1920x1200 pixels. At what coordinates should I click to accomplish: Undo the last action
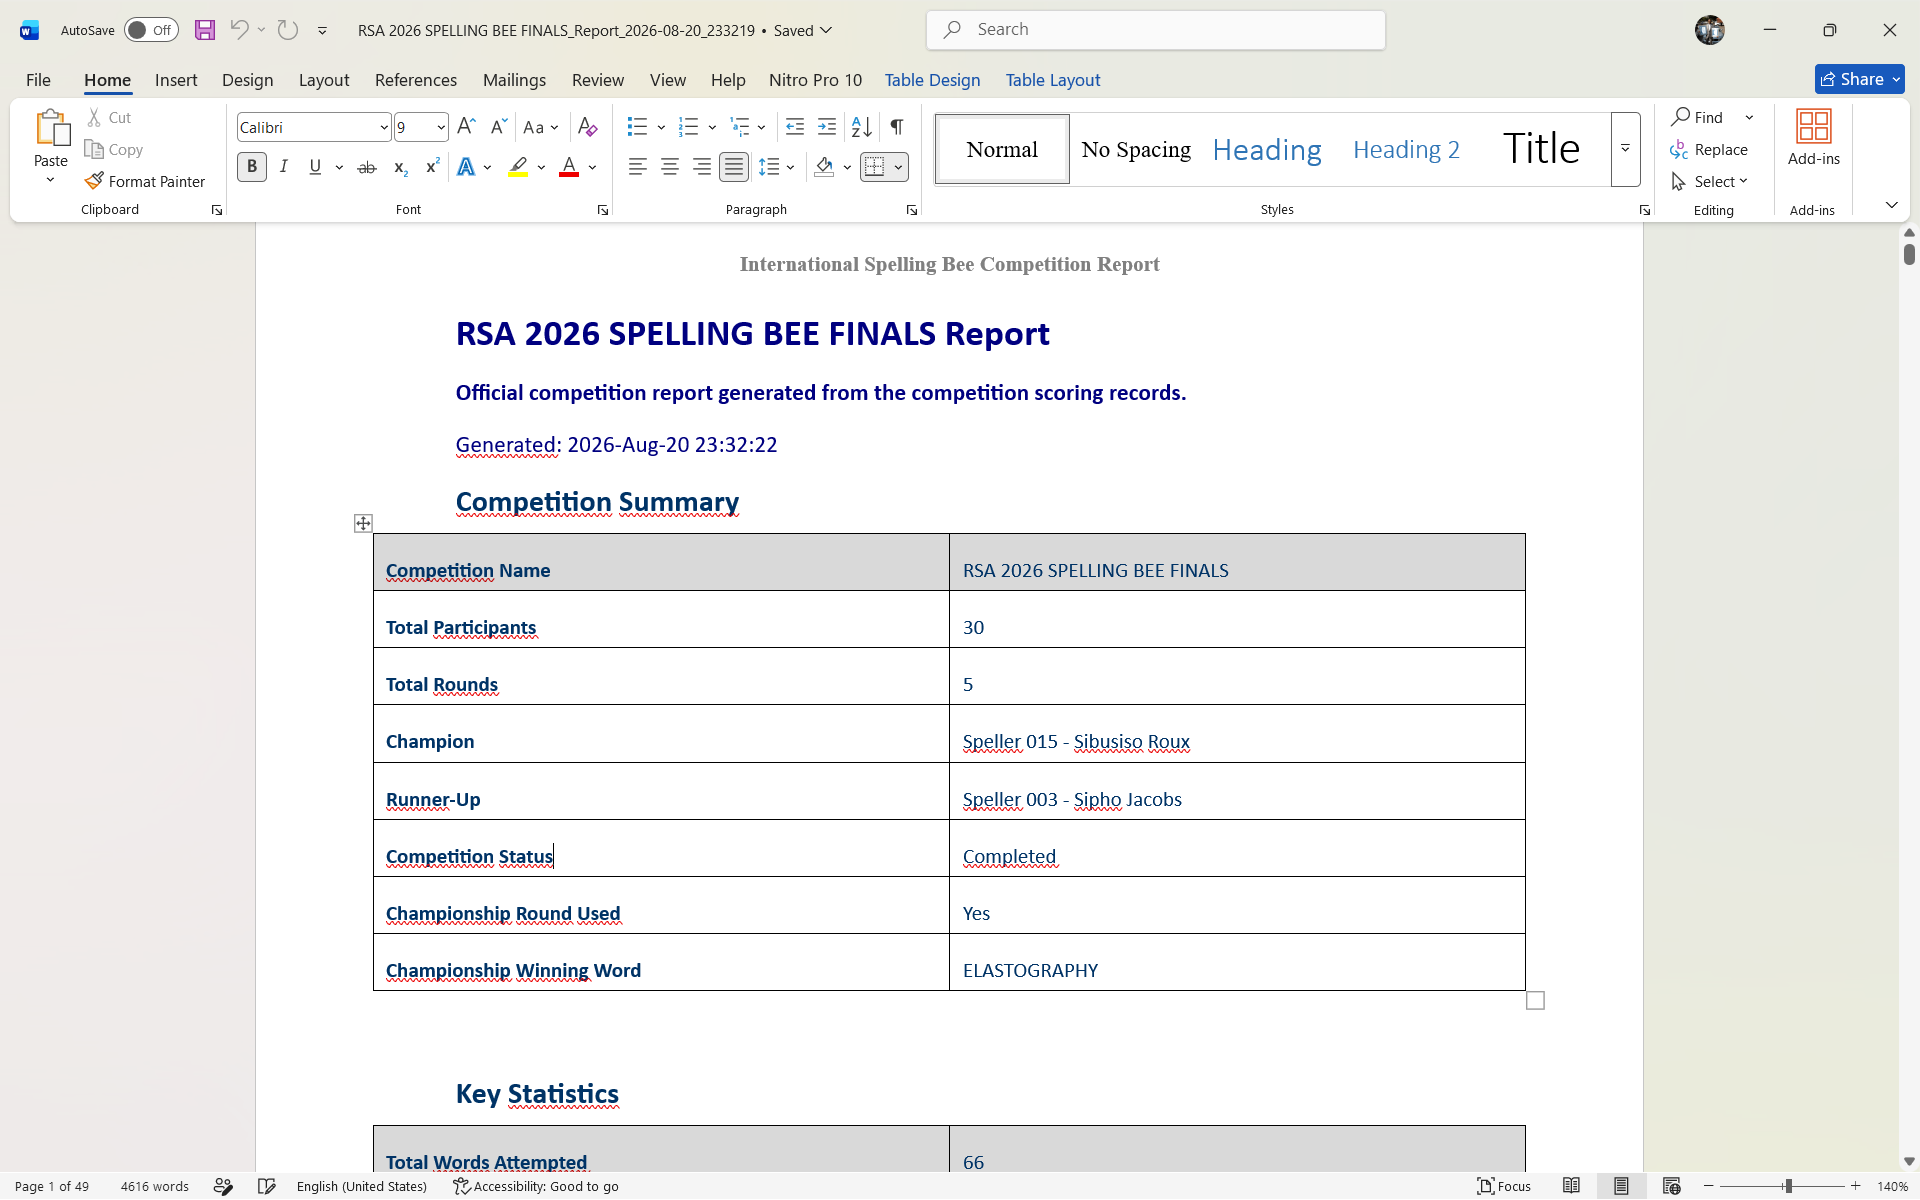[239, 30]
